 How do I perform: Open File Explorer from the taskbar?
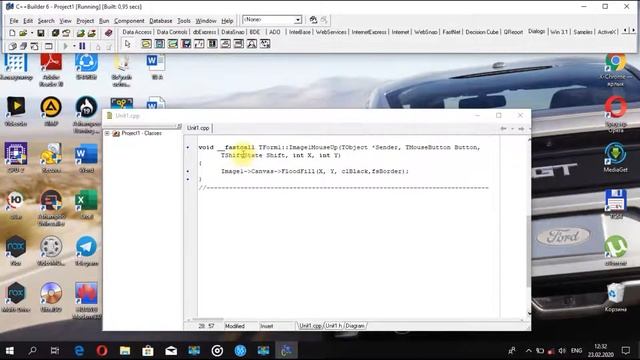125,351
